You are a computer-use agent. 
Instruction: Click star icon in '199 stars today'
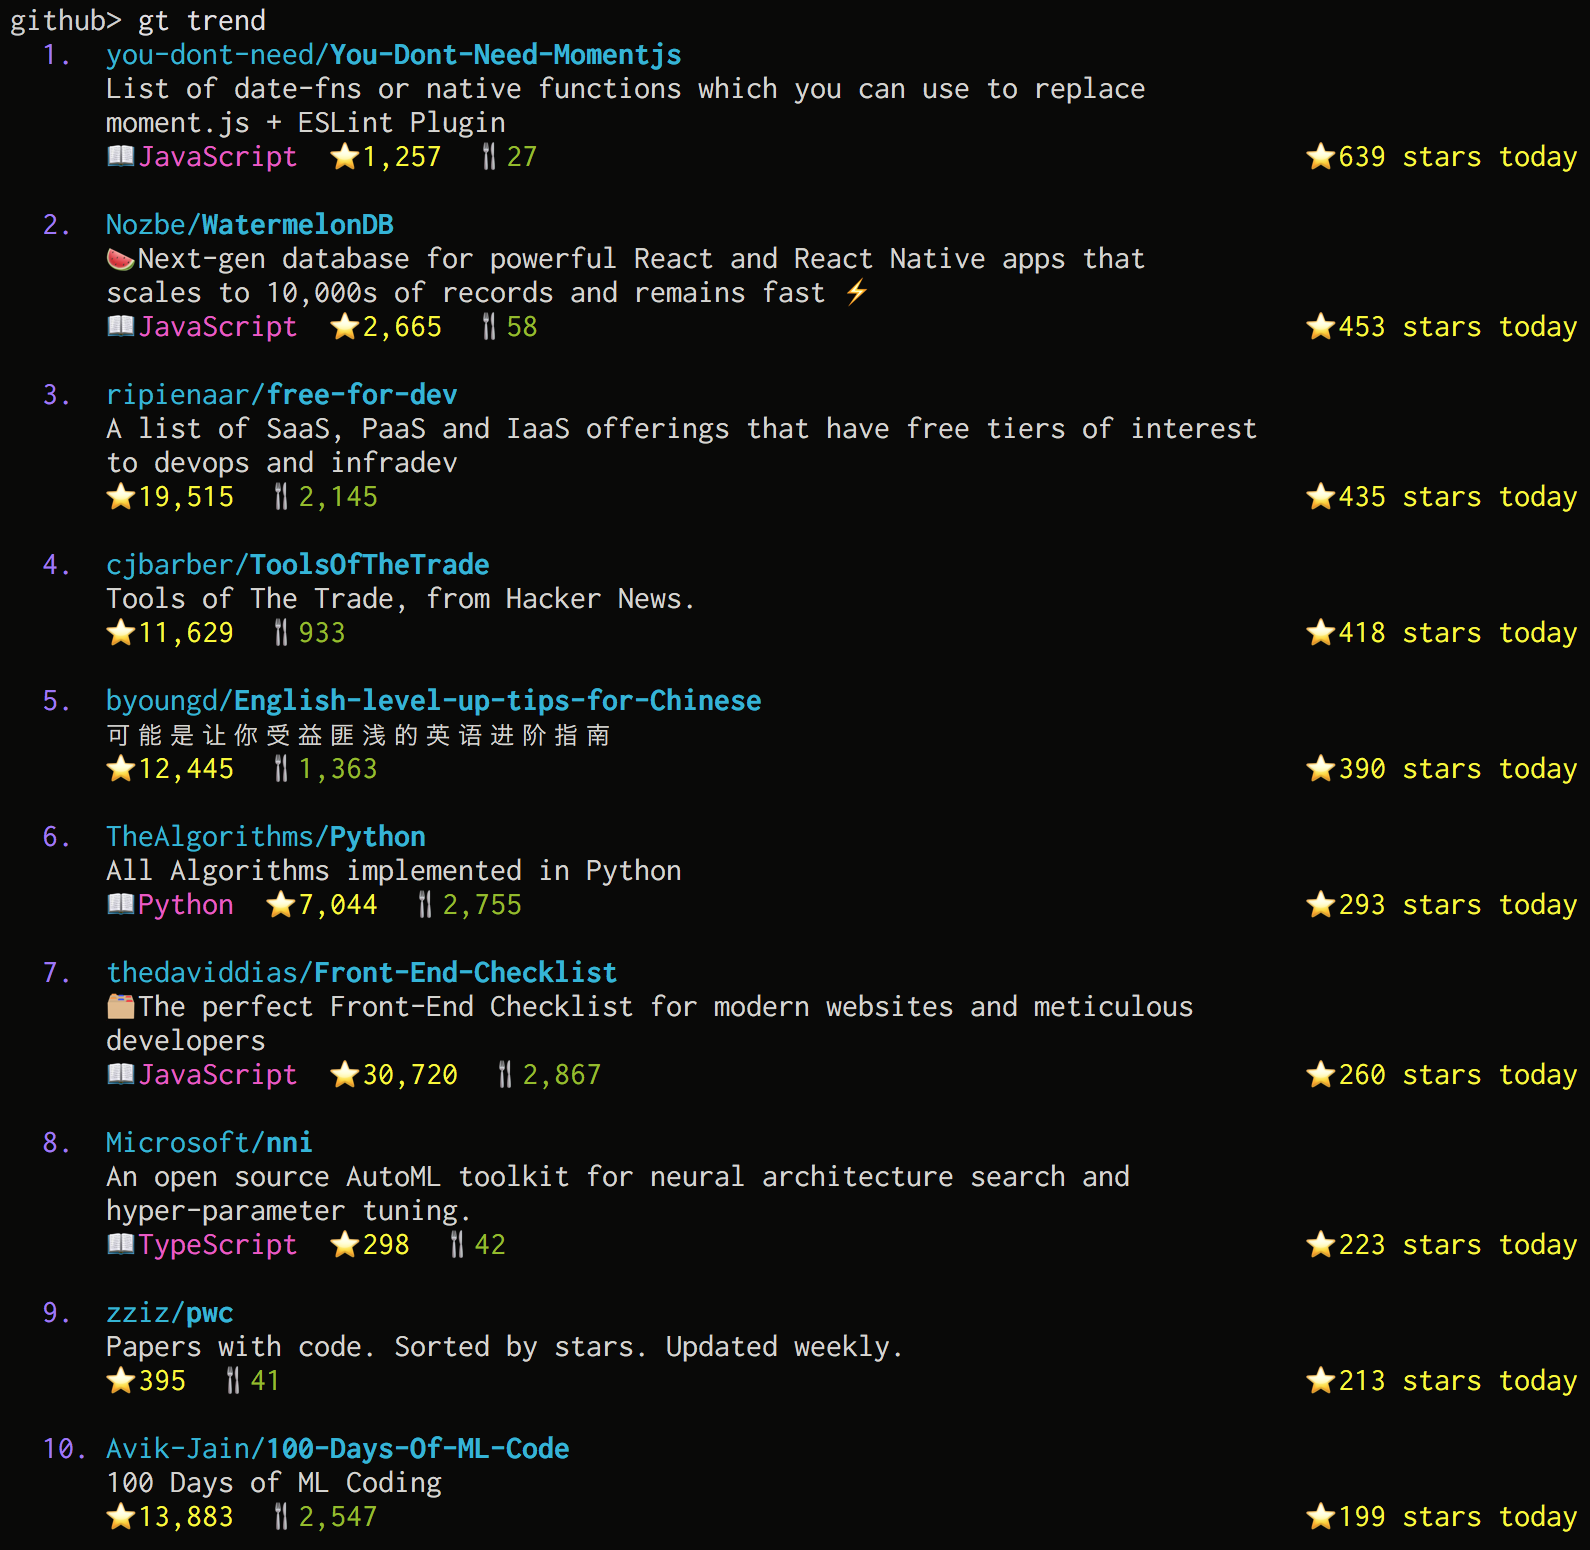(x=1321, y=1516)
